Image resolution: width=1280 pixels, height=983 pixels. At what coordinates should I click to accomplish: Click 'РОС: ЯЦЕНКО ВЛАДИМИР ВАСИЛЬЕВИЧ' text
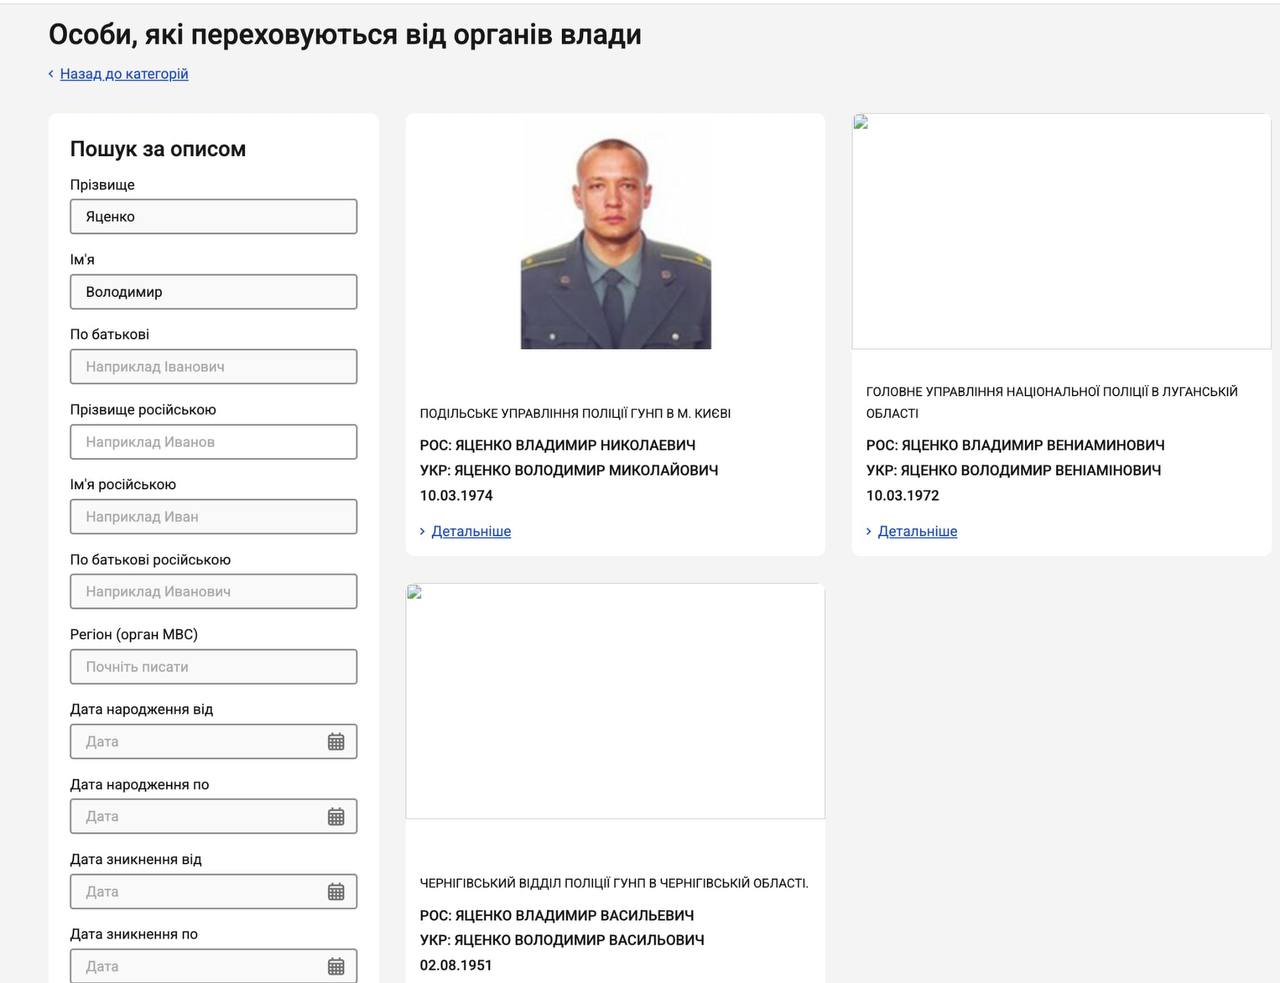(556, 915)
